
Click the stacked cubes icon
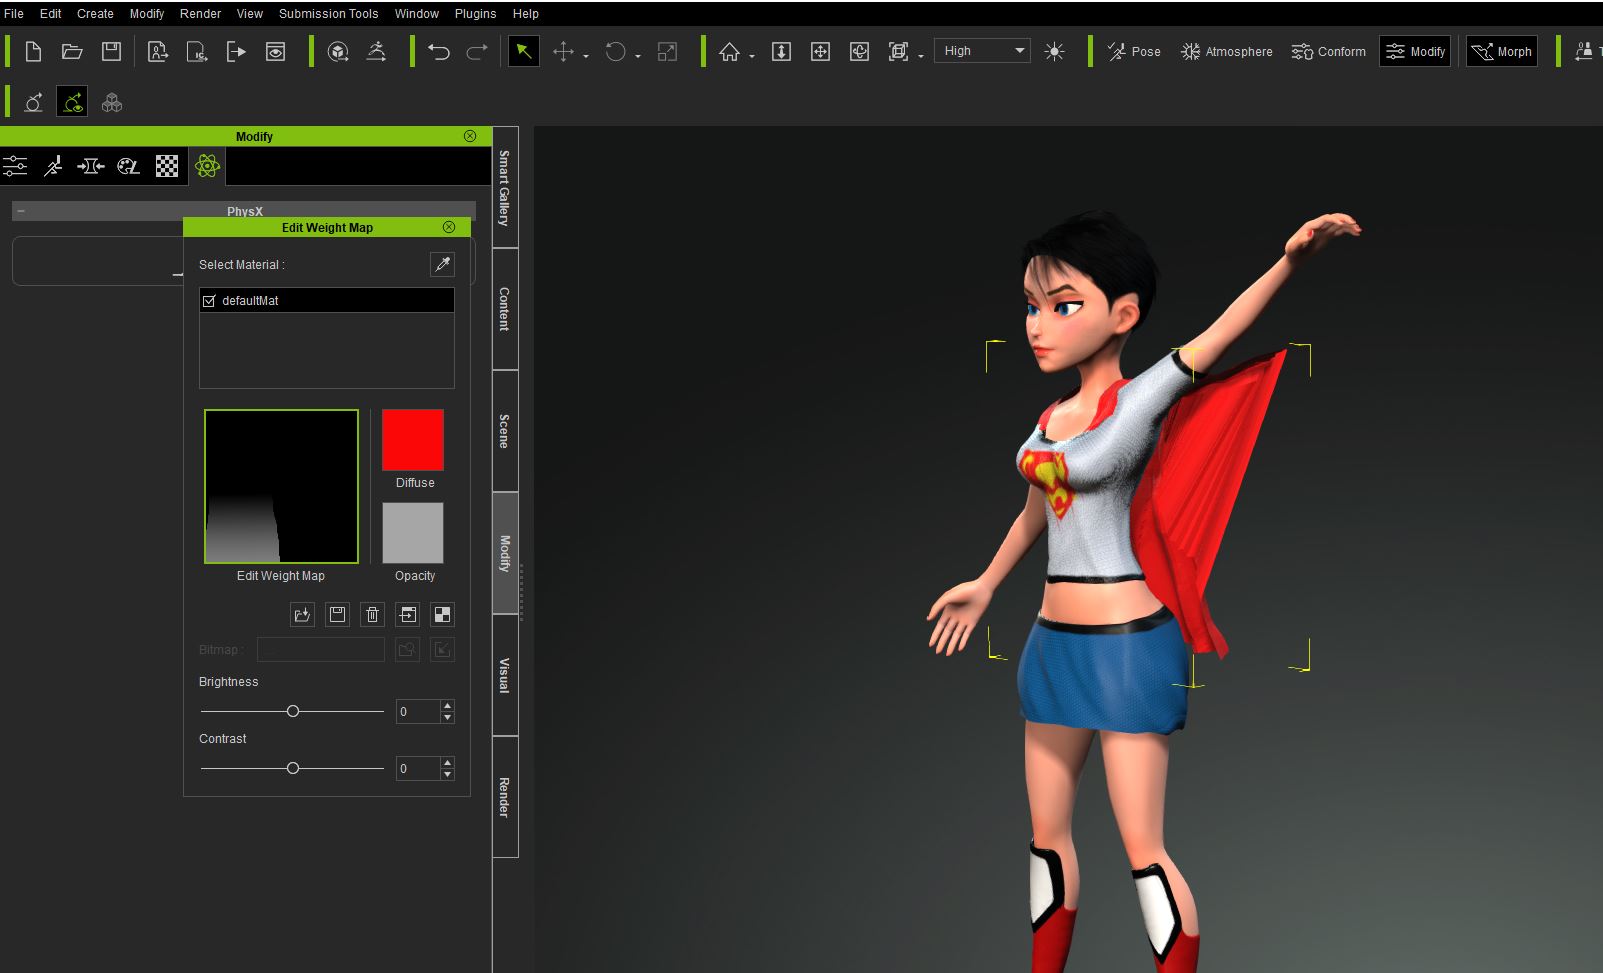pyautogui.click(x=112, y=102)
